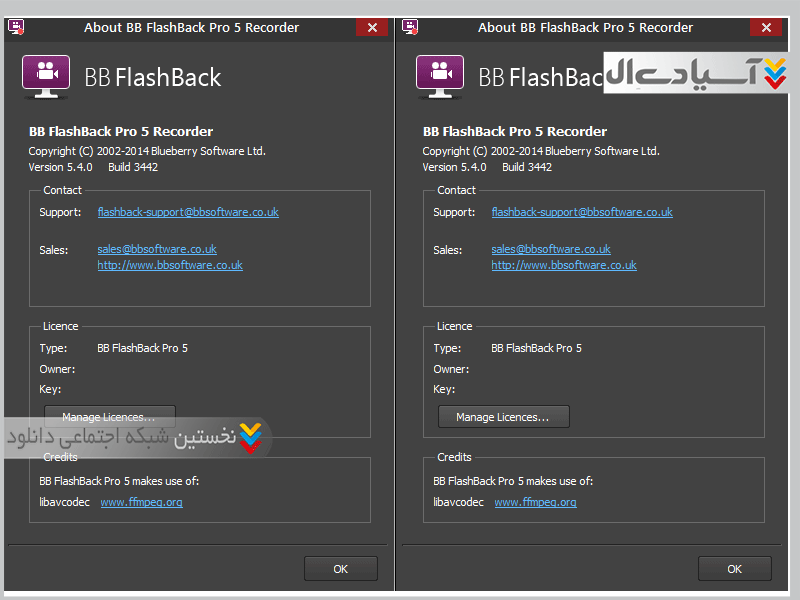Click sales@bbsoftware.co.uk in the right dialog
800x600 pixels.
tap(551, 249)
